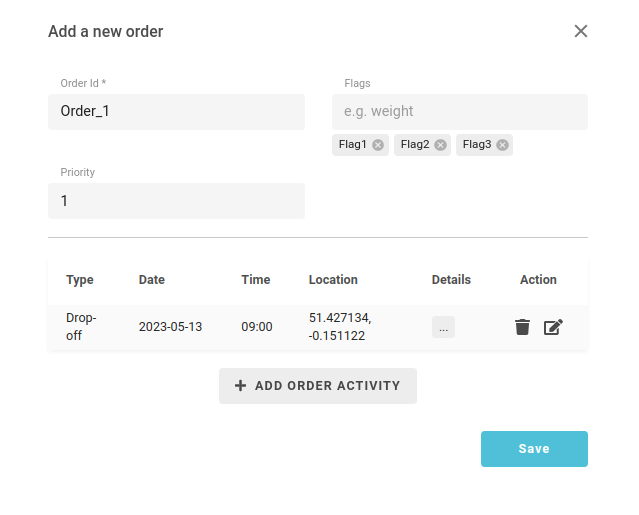Delete the Drop-off activity with trash icon
This screenshot has width=639, height=515.
[x=522, y=327]
